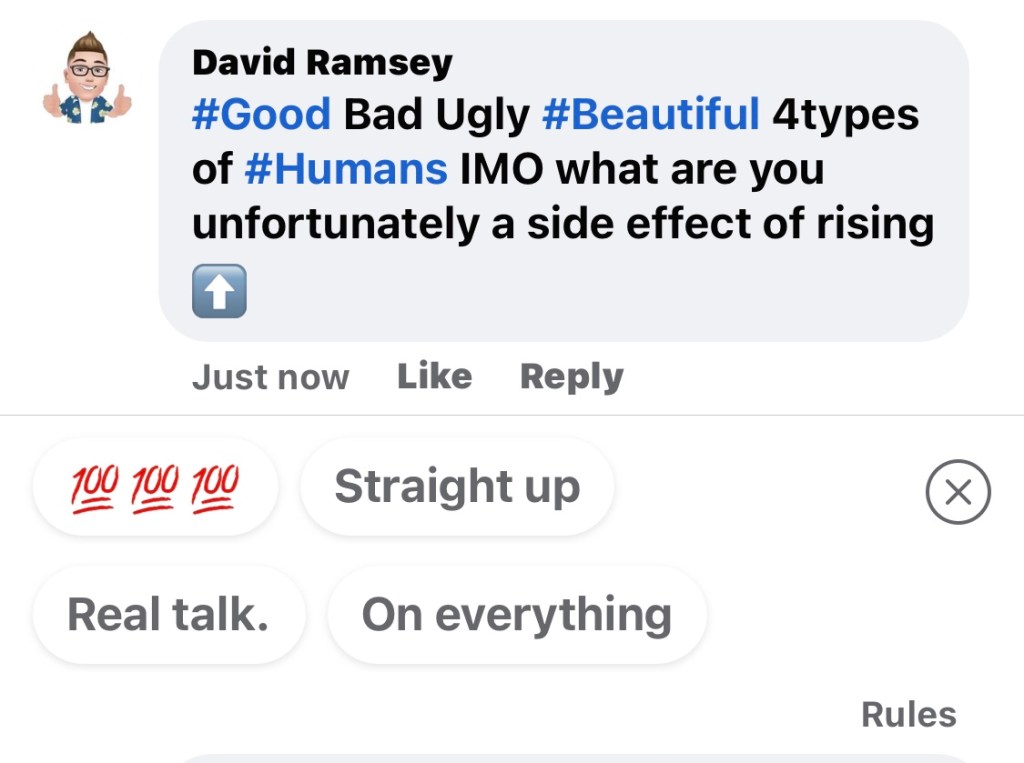Click the '4types' text in the comment
Image resolution: width=1024 pixels, height=763 pixels.
click(845, 115)
